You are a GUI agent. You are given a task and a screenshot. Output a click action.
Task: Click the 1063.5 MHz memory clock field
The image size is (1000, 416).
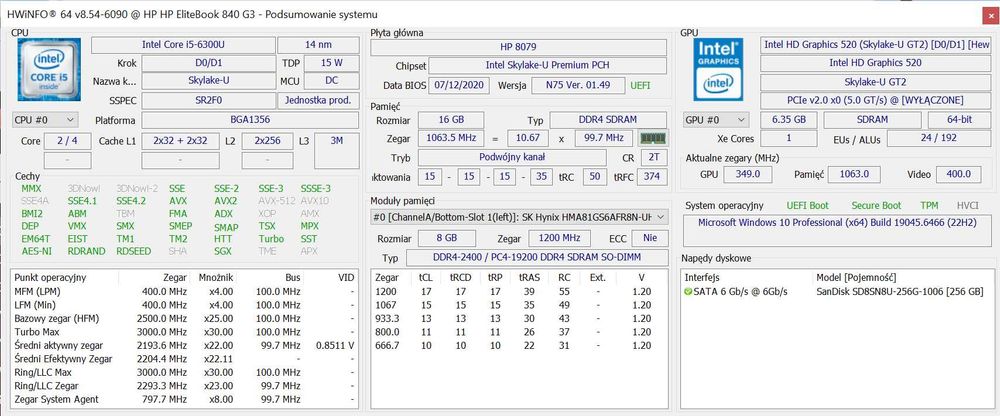pyautogui.click(x=451, y=138)
